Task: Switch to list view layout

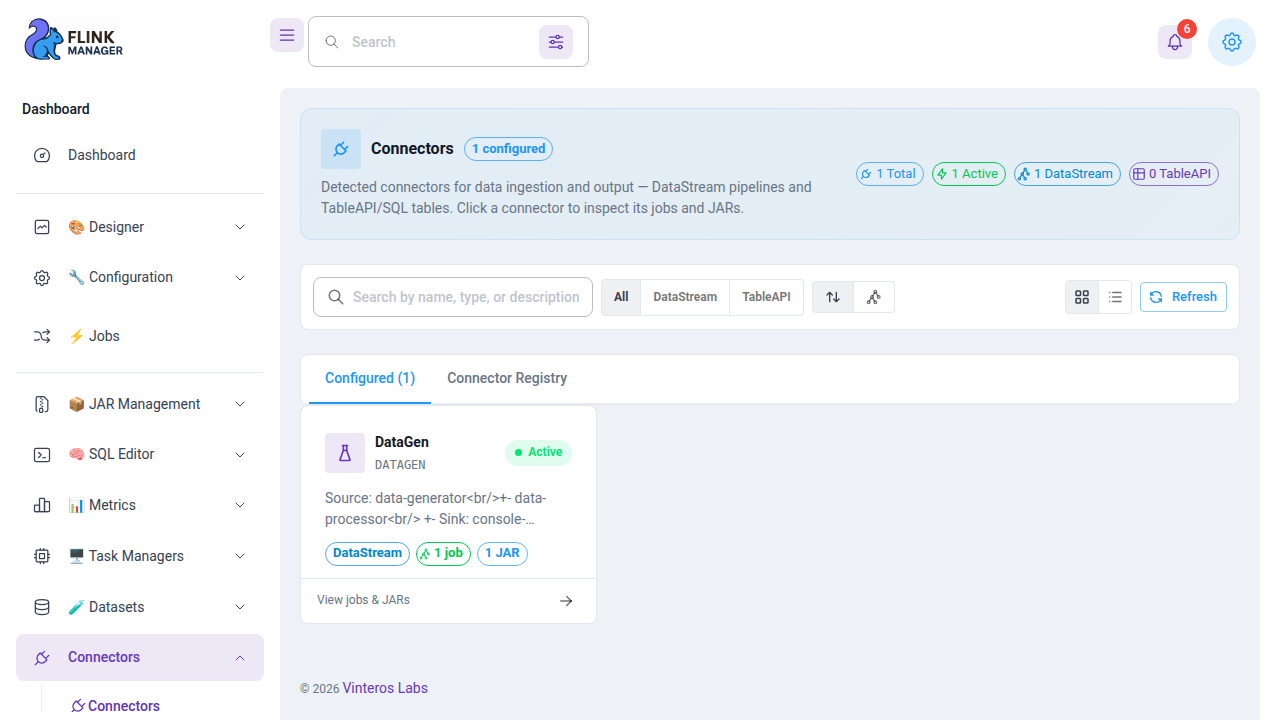Action: click(x=1115, y=297)
